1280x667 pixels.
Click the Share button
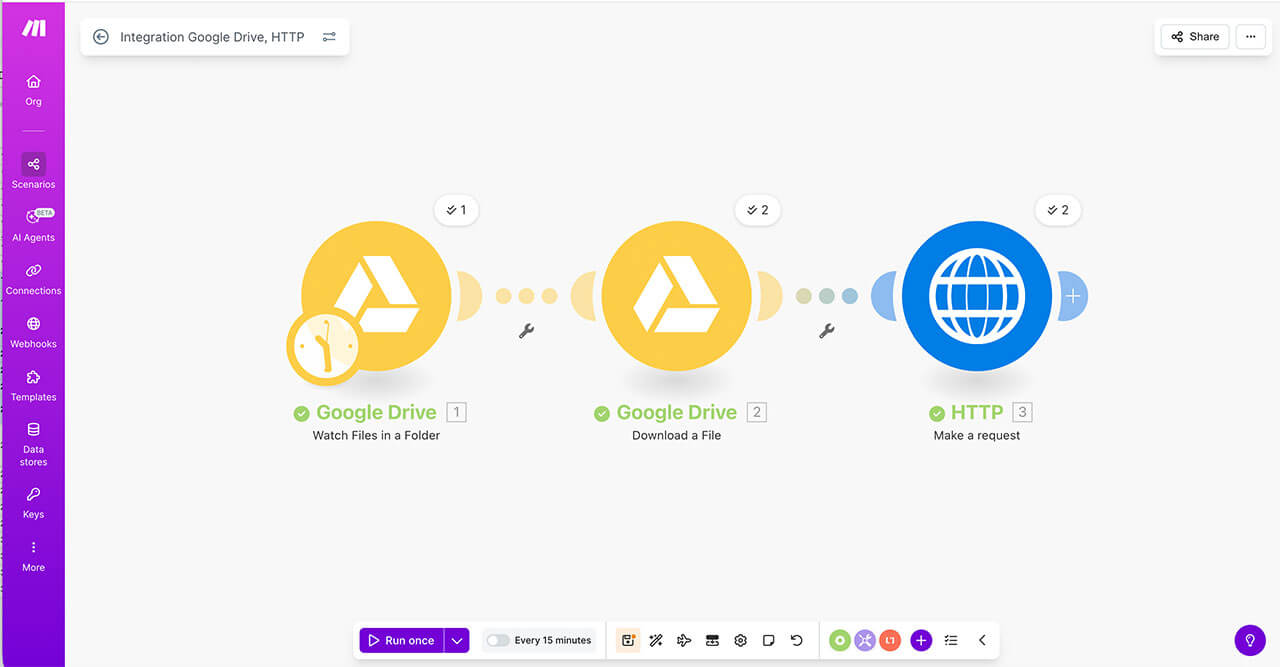click(x=1195, y=37)
